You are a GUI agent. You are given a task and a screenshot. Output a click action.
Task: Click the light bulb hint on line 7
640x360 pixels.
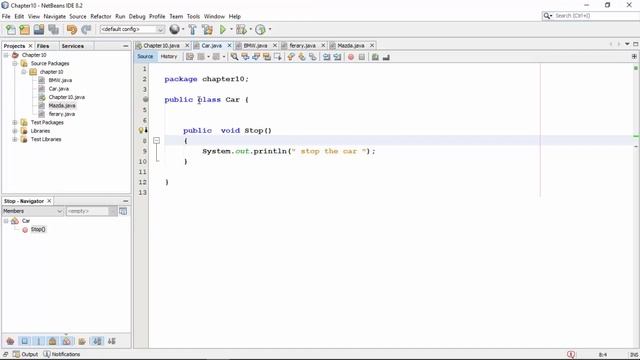[x=142, y=130]
